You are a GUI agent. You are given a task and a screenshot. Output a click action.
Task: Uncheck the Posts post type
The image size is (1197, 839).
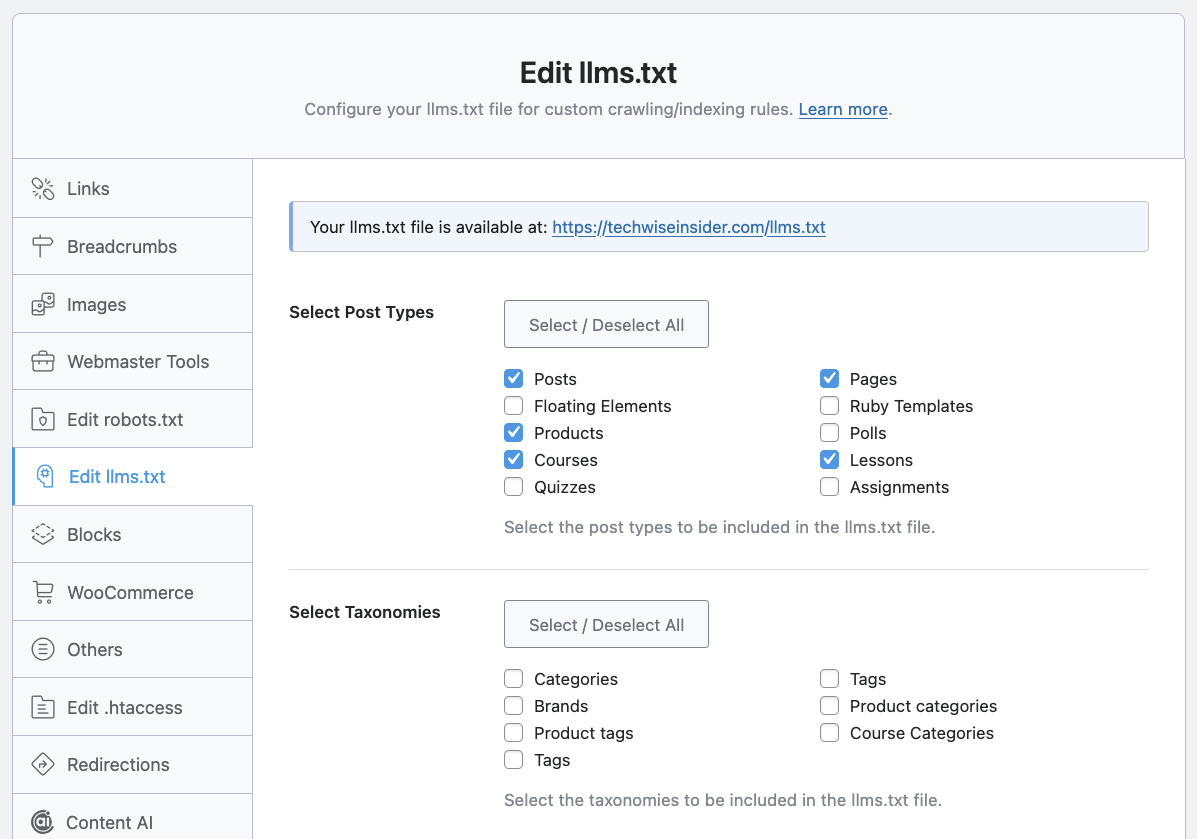tap(513, 378)
